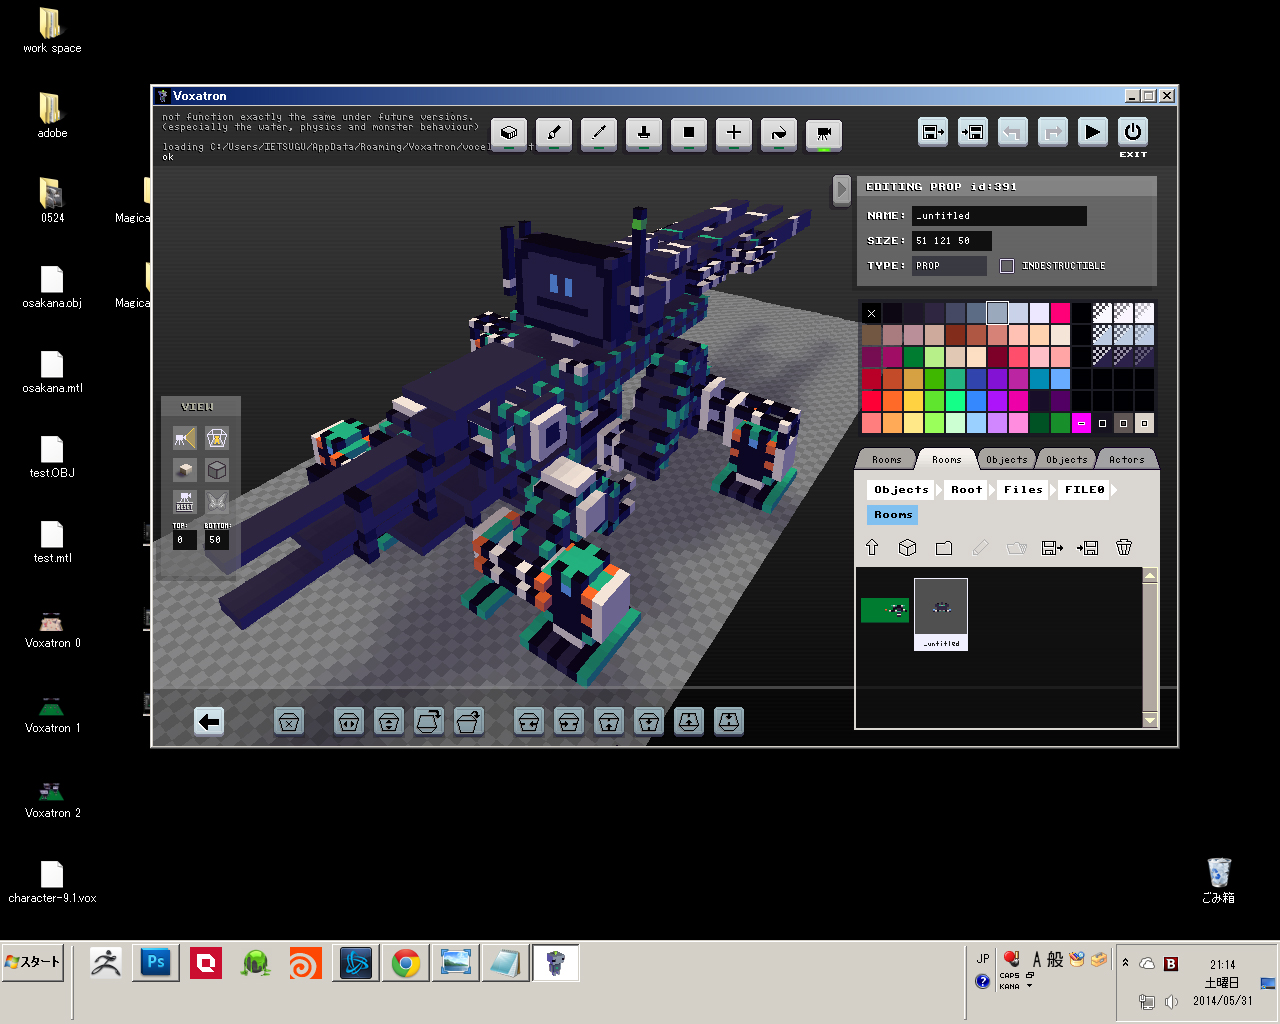Enable the INDESTRUCTIBLE checkbox
The width and height of the screenshot is (1280, 1024).
click(x=1007, y=266)
